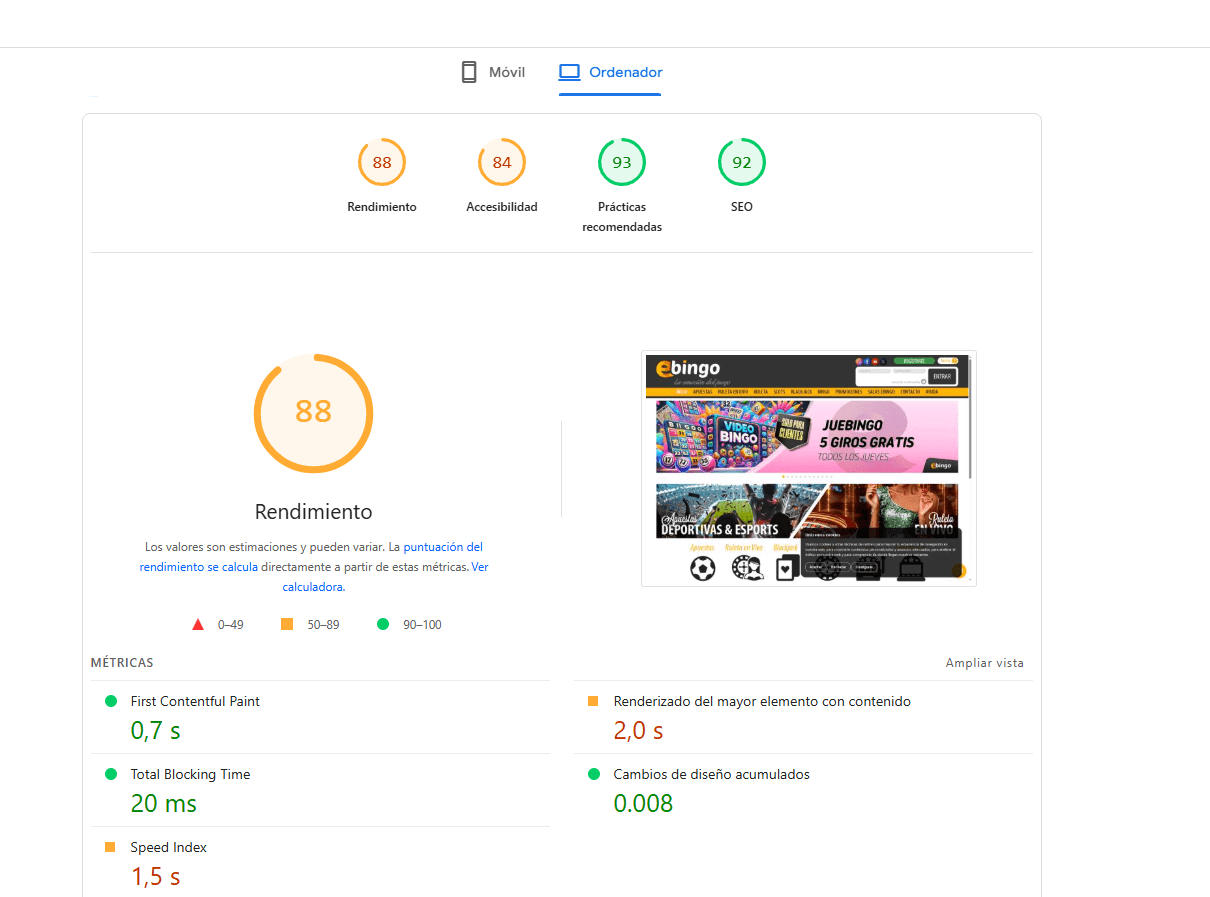Click 'Cambios de diseño acumulados' label

[x=712, y=775]
